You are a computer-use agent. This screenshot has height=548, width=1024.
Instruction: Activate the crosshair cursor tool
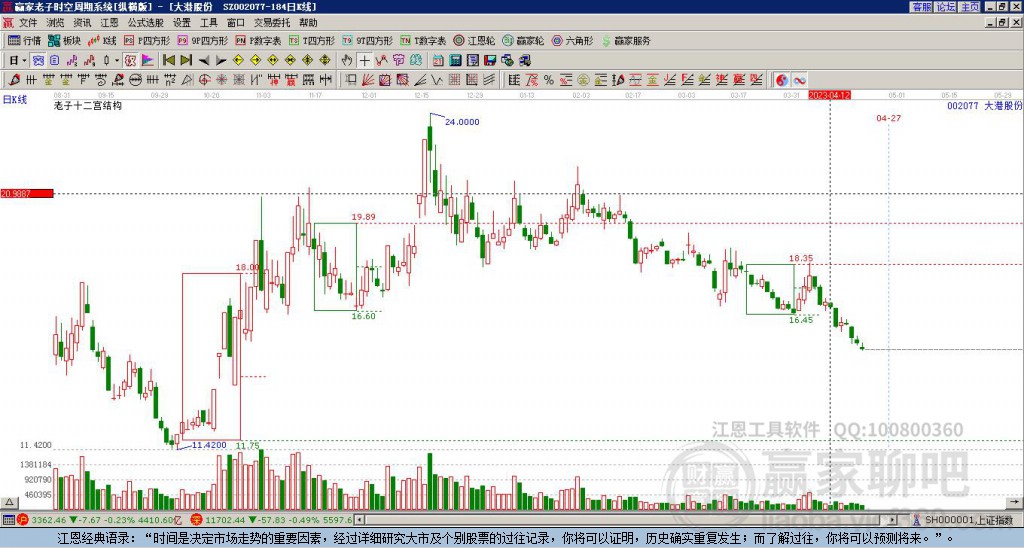point(365,60)
